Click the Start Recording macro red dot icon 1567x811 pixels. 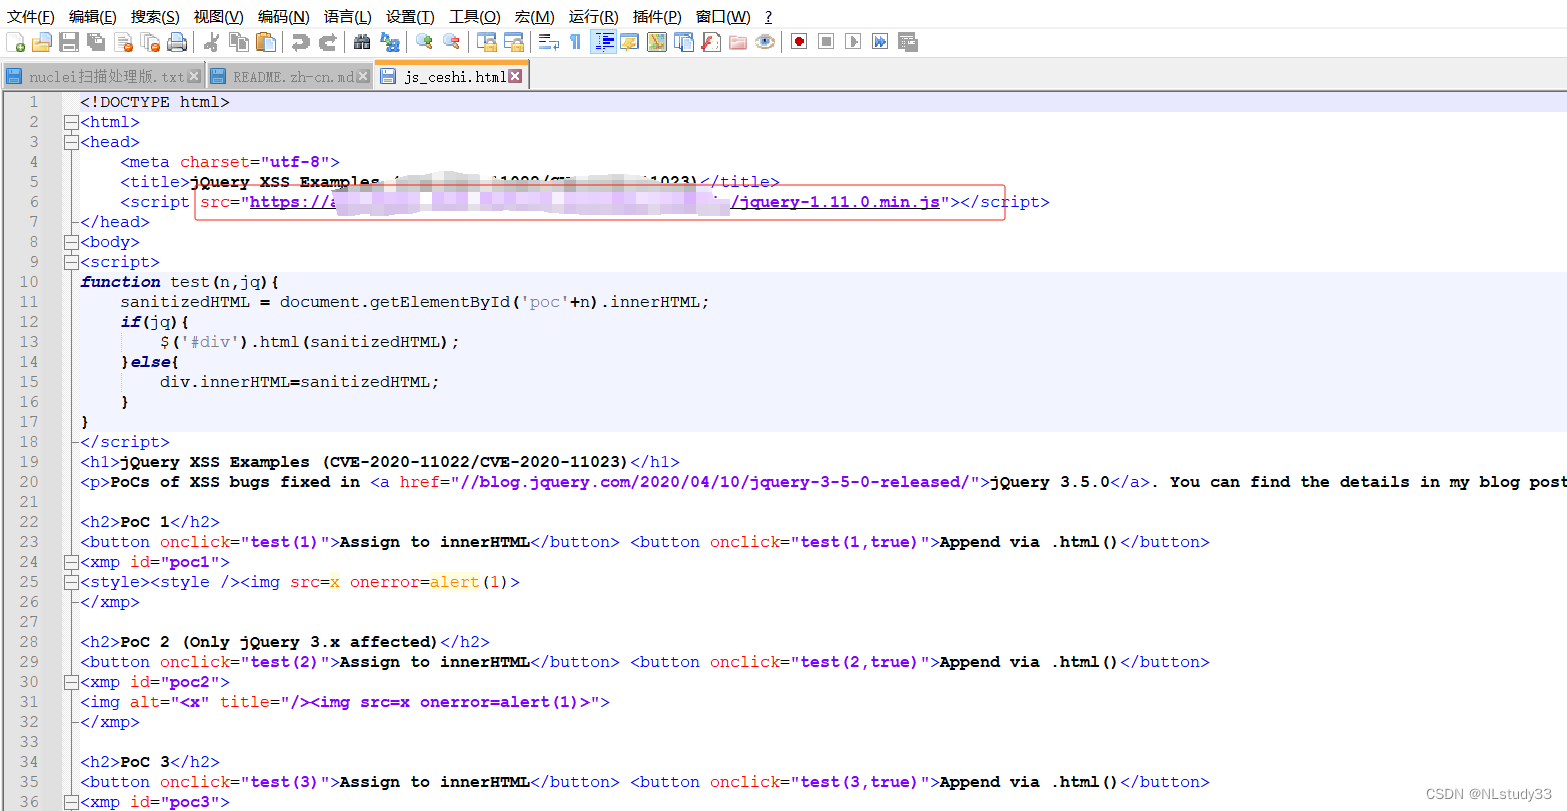point(799,42)
